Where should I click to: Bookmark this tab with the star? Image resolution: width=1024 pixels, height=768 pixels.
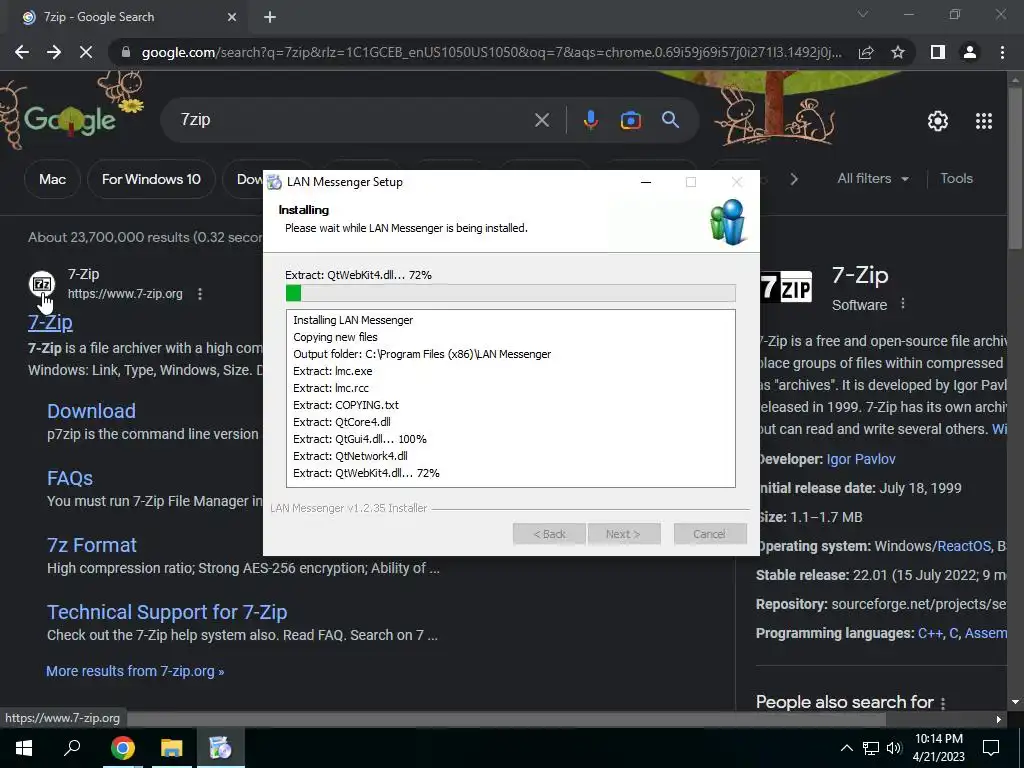click(898, 52)
